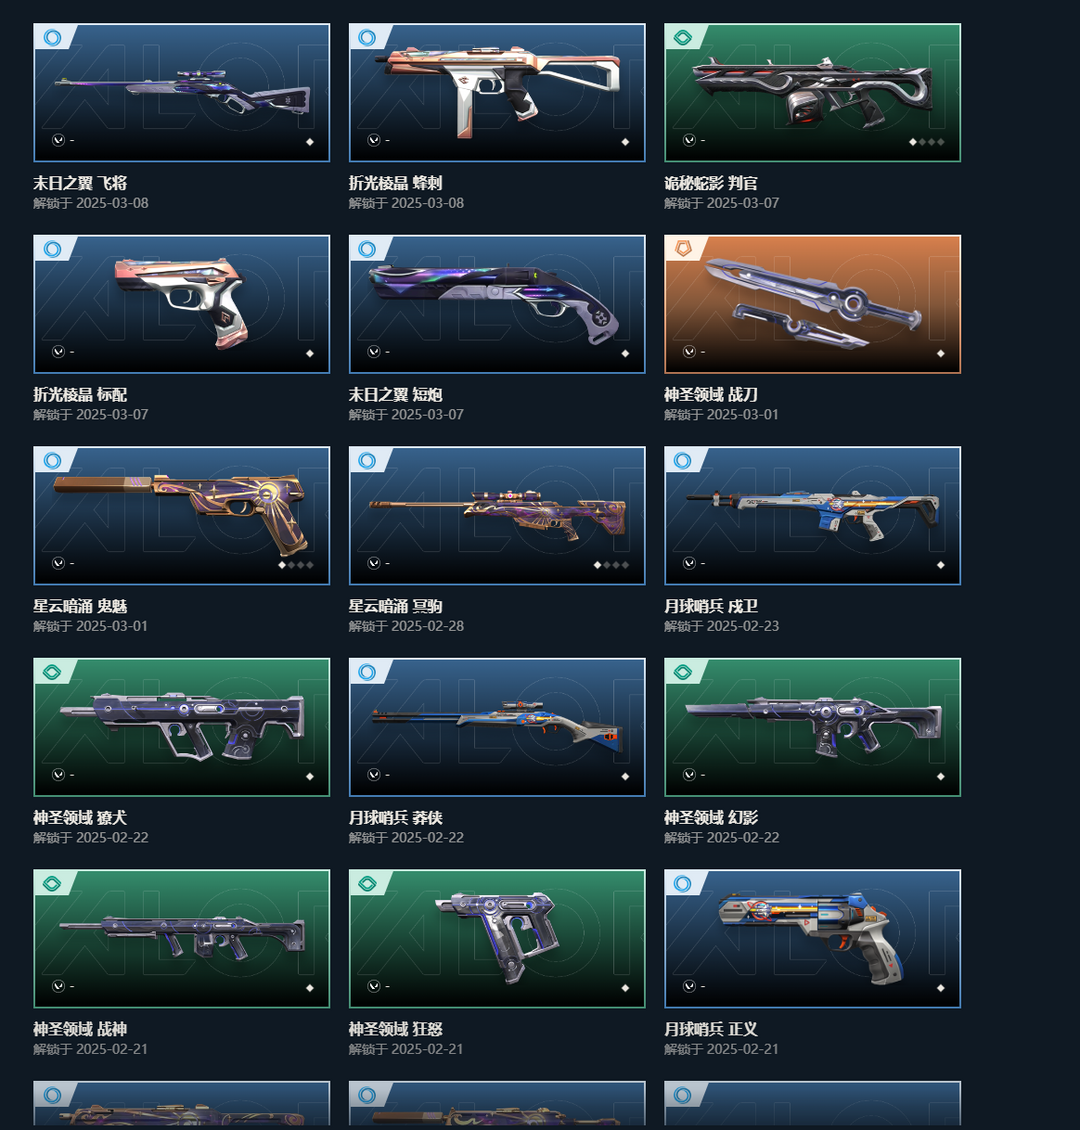Select the 折光棱晶 蜂刺 SMG thumbnail
The width and height of the screenshot is (1080, 1130).
[x=497, y=92]
